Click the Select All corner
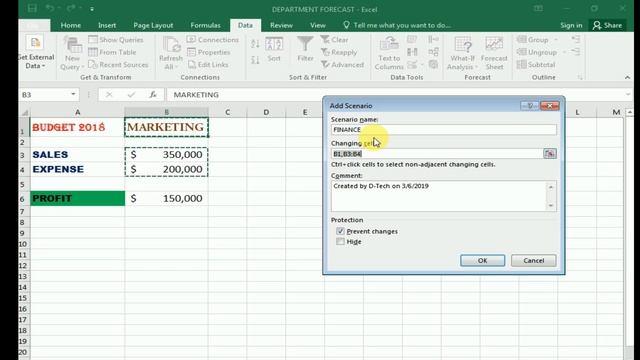The height and width of the screenshot is (360, 640). click(24, 112)
